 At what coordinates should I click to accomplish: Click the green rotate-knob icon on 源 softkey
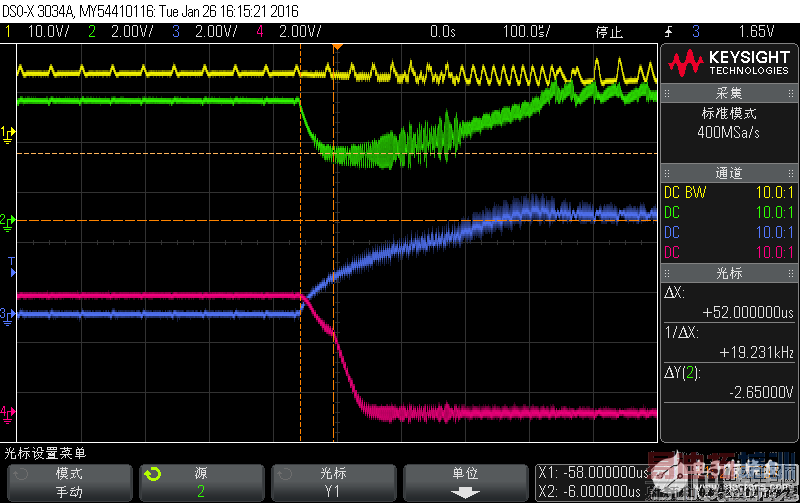pyautogui.click(x=153, y=474)
